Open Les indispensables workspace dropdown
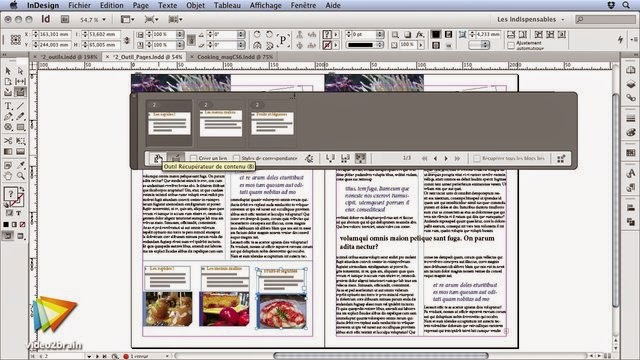Viewport: 640px width, 360px height. pos(531,19)
